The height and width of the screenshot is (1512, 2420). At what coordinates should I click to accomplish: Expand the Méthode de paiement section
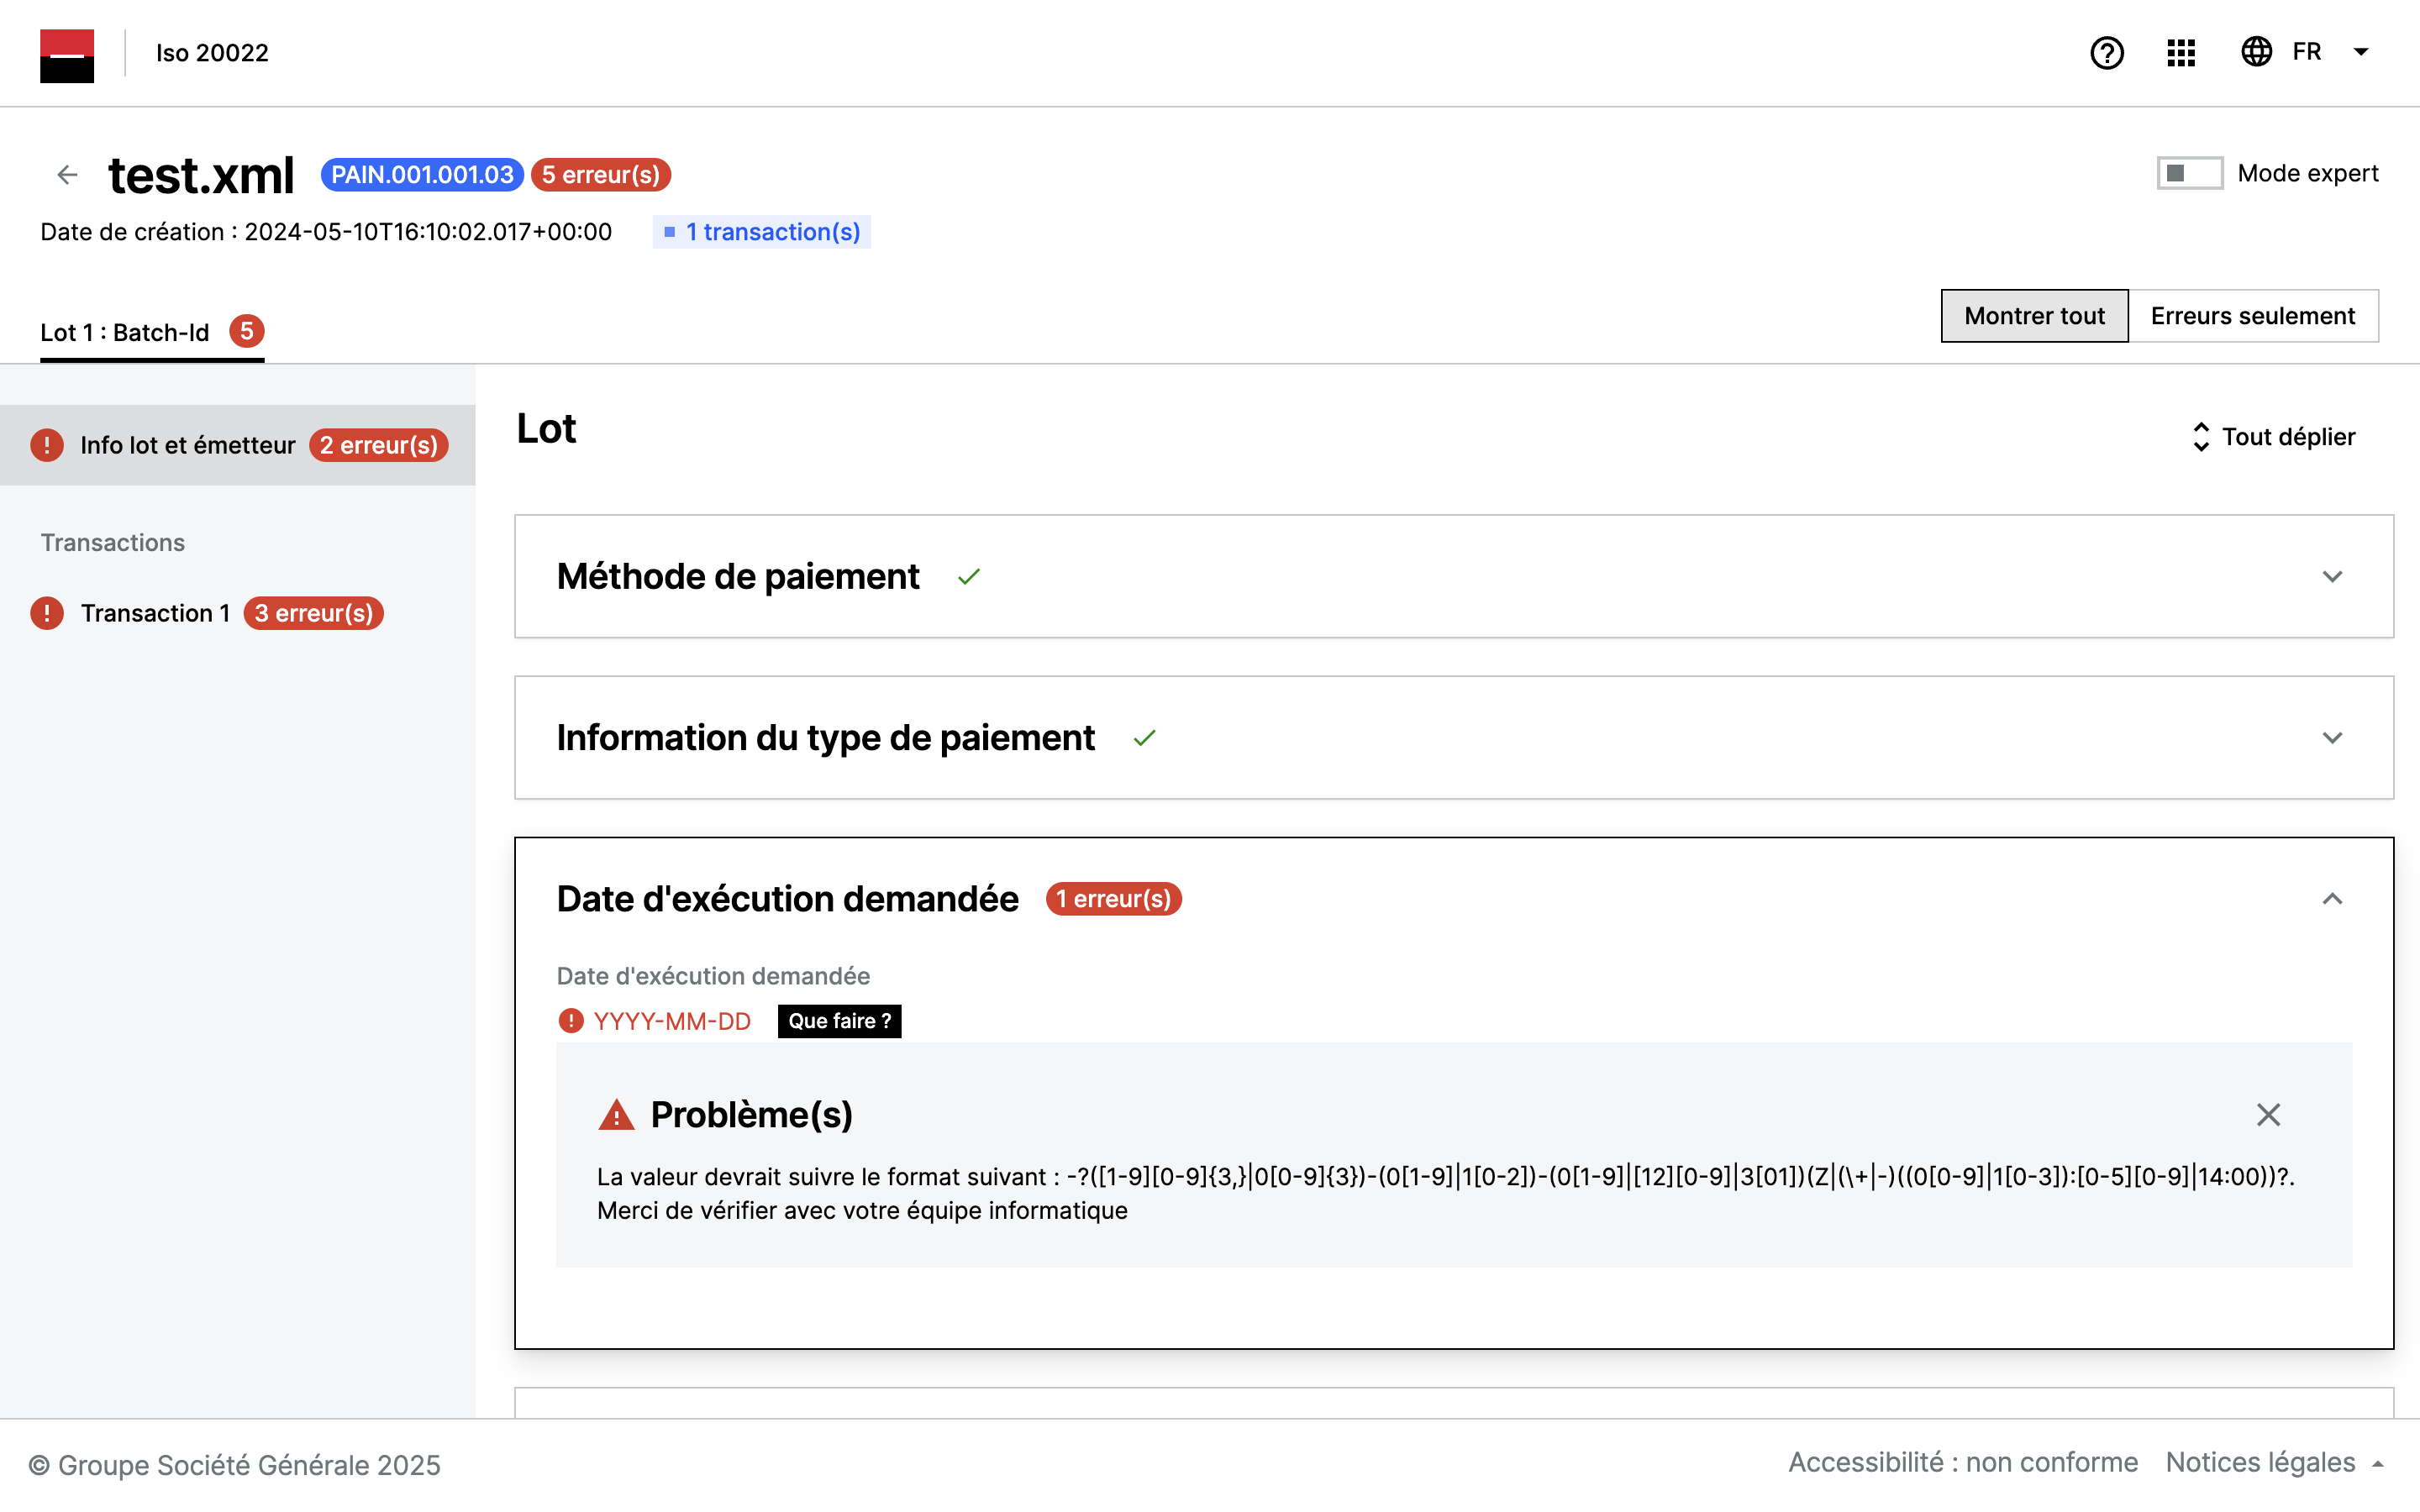click(2331, 577)
